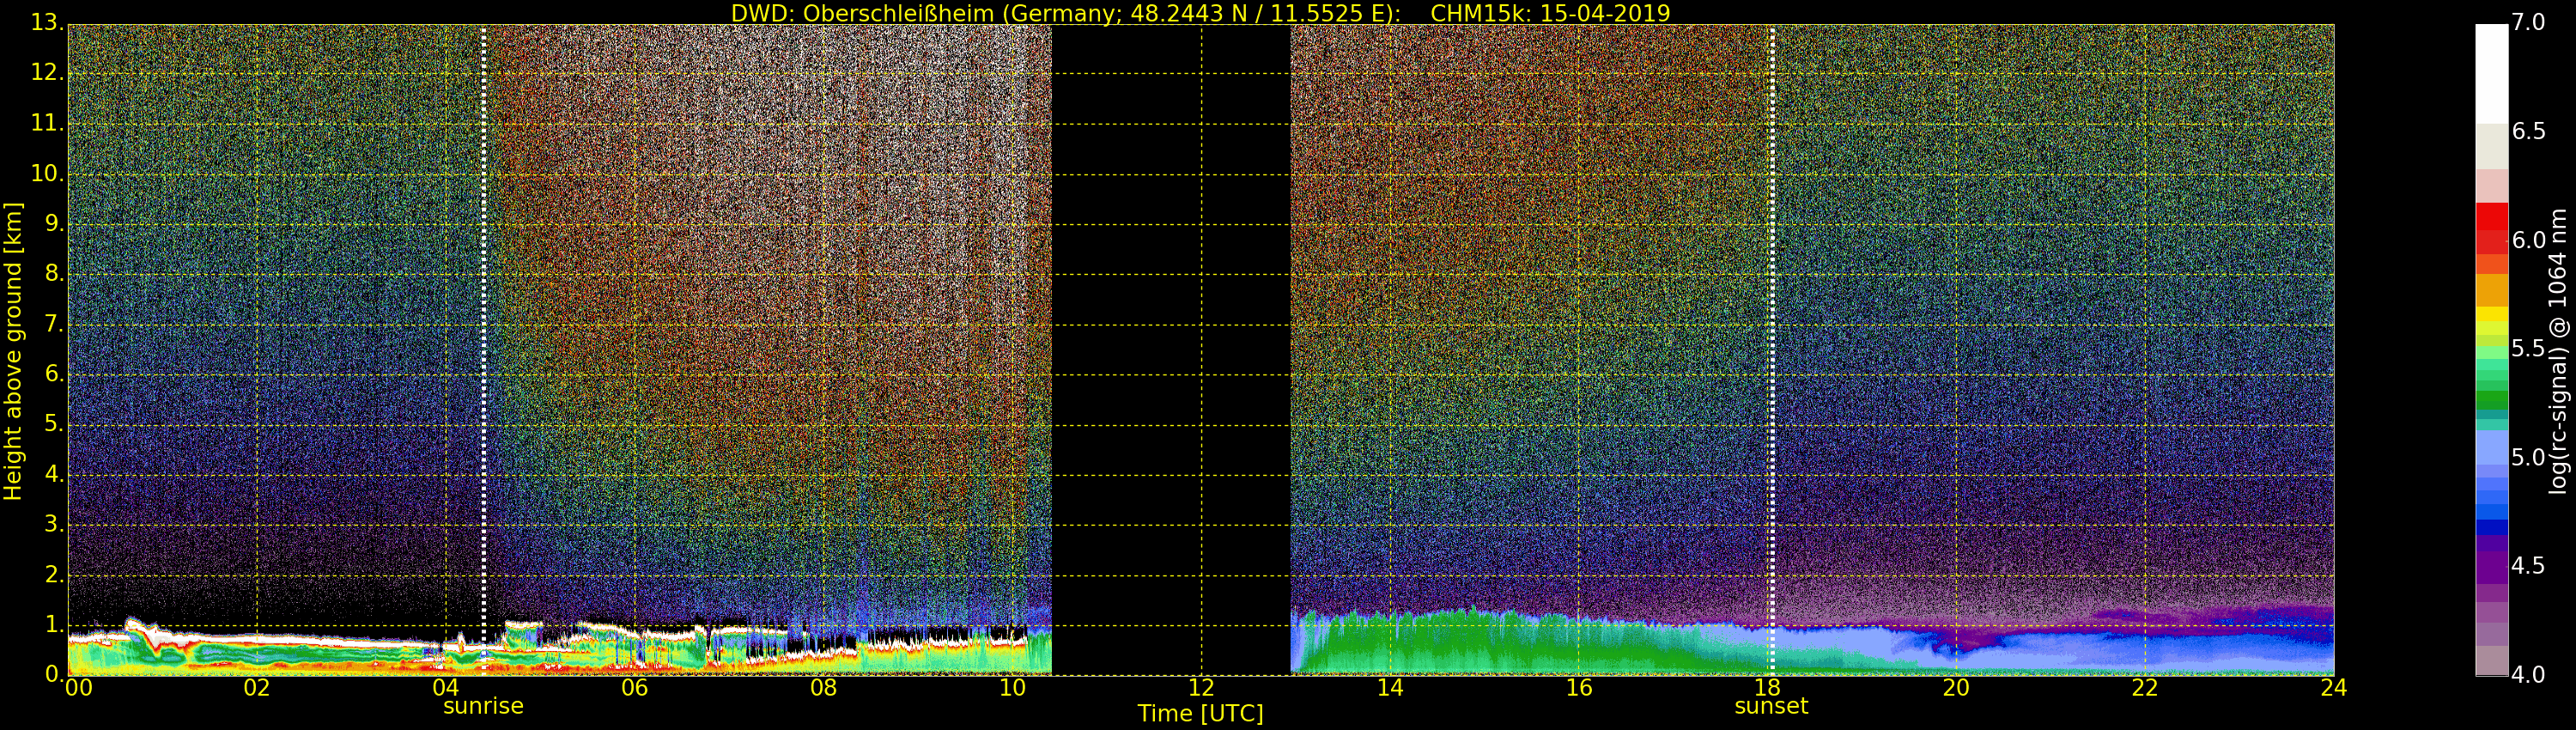Click the time axis tick label 06

(634, 688)
